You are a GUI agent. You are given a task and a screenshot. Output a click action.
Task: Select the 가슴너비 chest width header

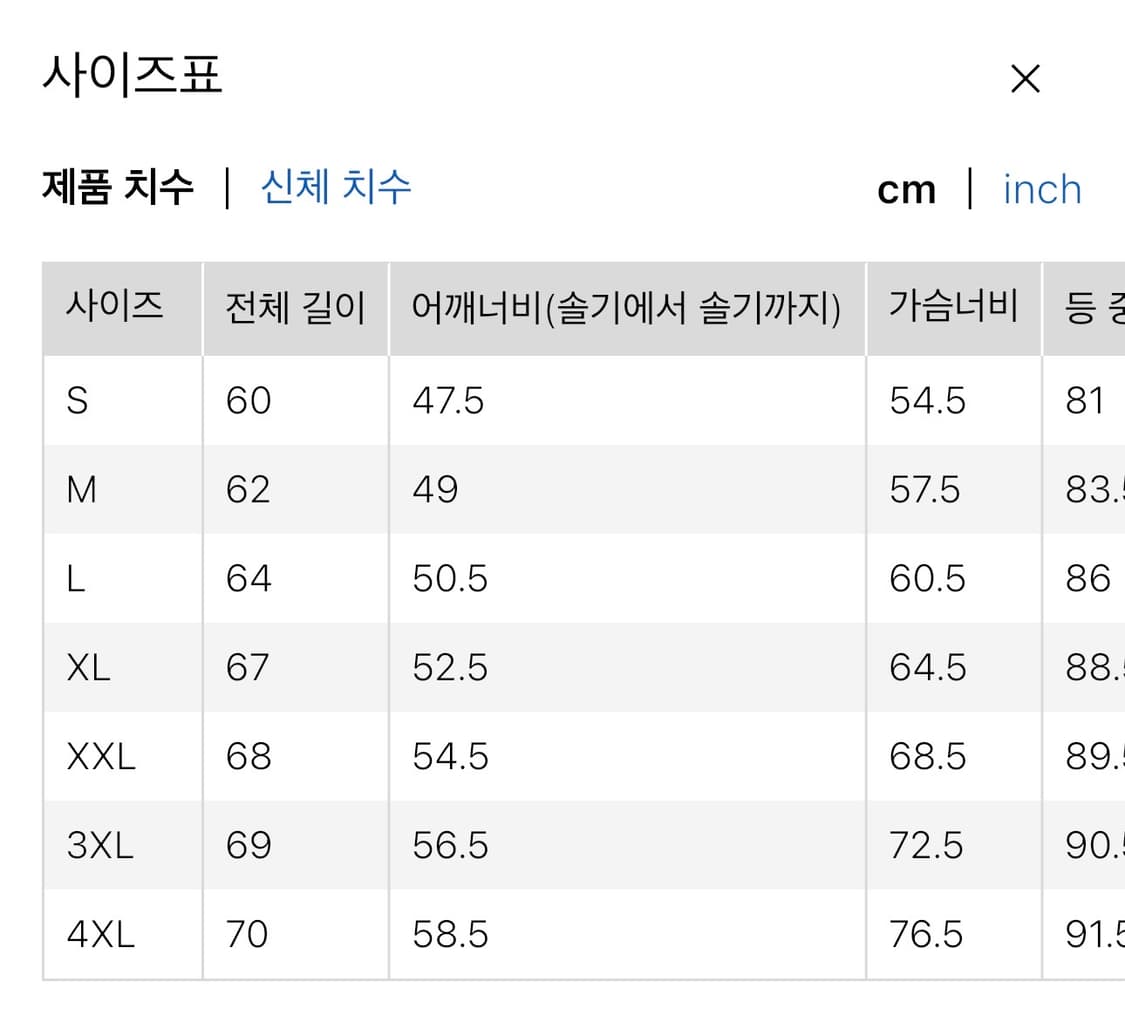[x=952, y=306]
